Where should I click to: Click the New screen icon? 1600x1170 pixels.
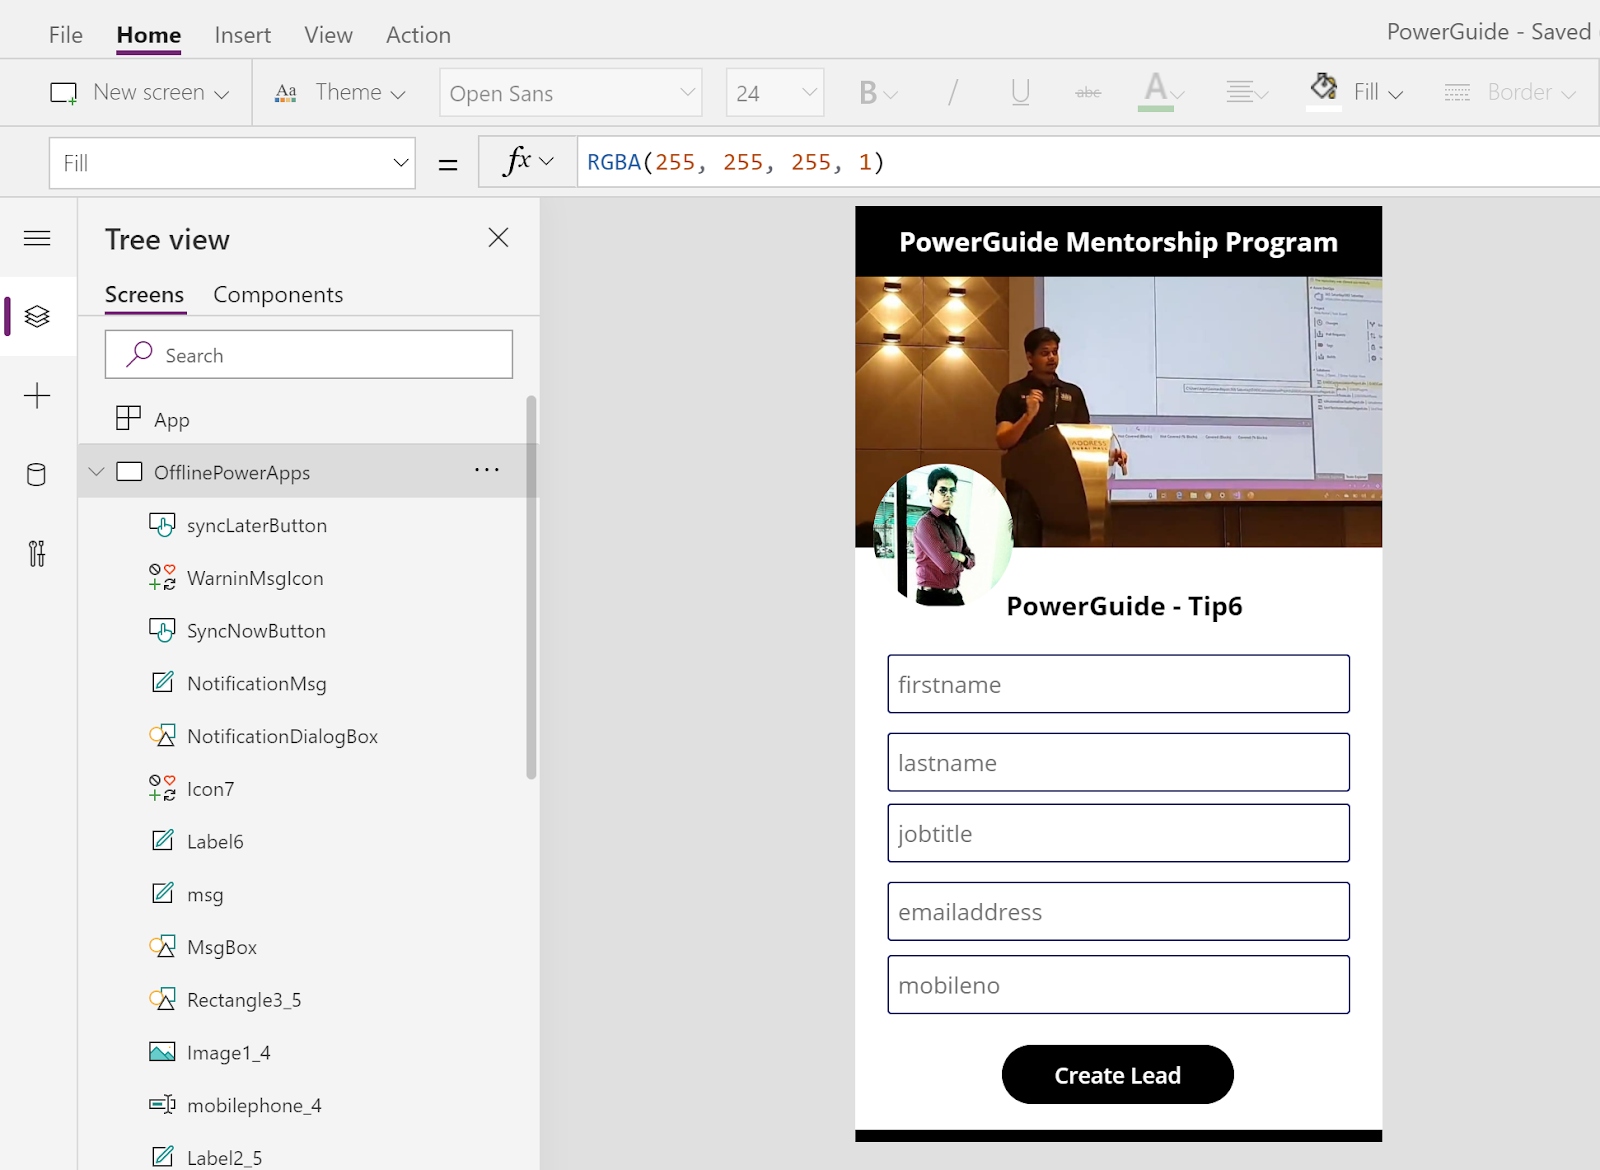click(63, 93)
